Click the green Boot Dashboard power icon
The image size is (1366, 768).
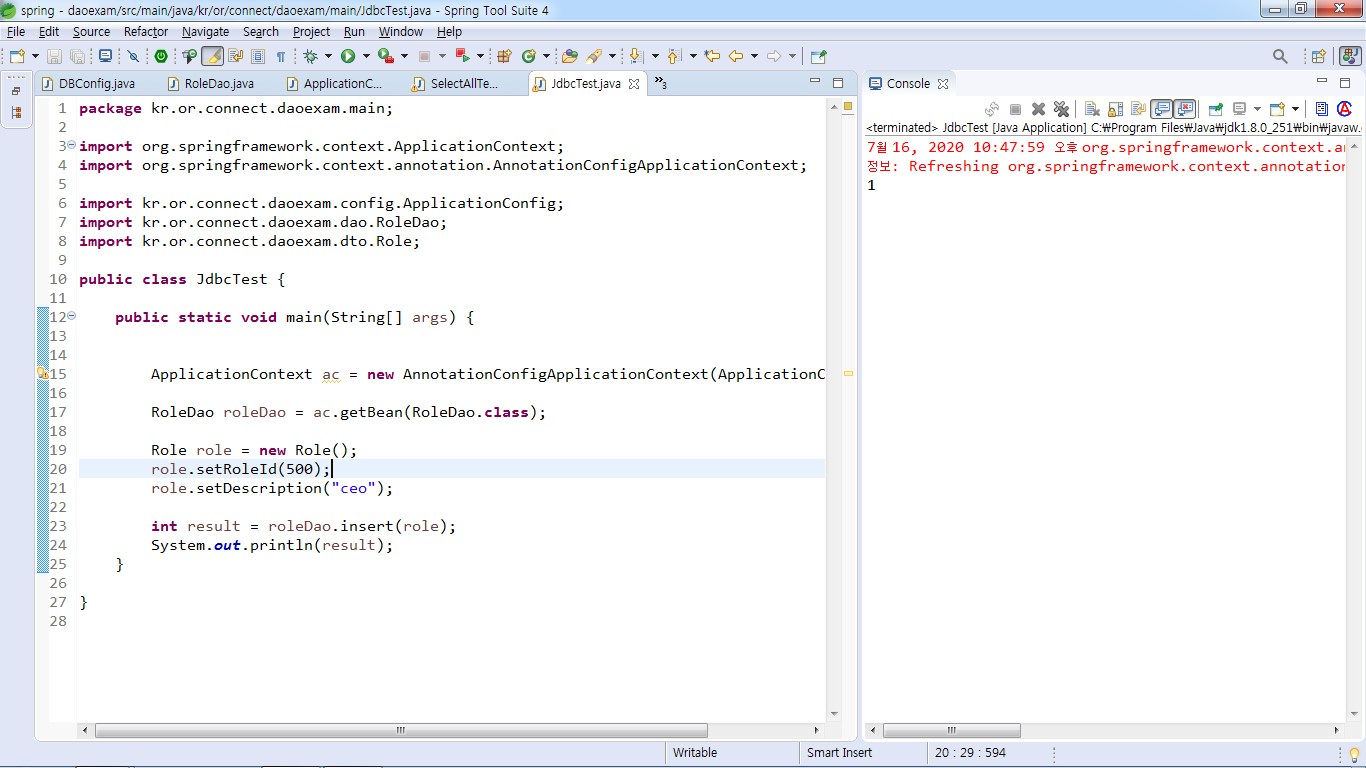point(161,56)
